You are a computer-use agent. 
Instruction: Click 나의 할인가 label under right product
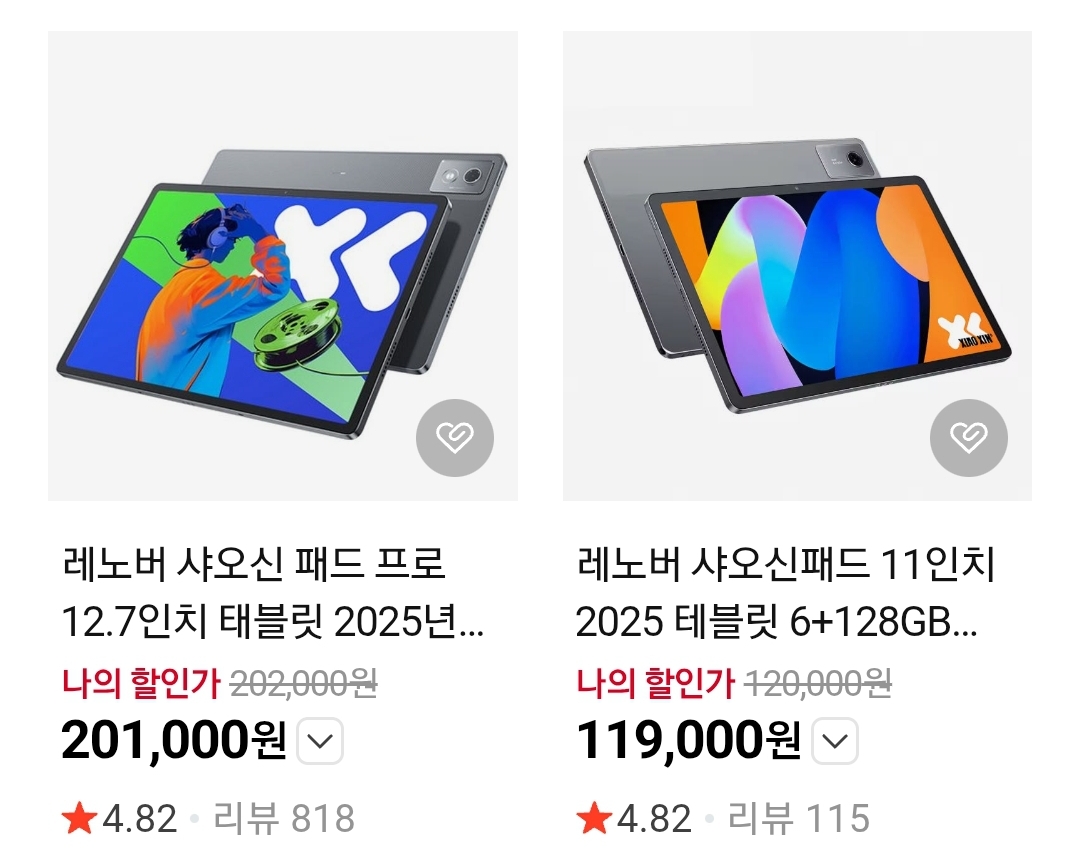pyautogui.click(x=656, y=683)
